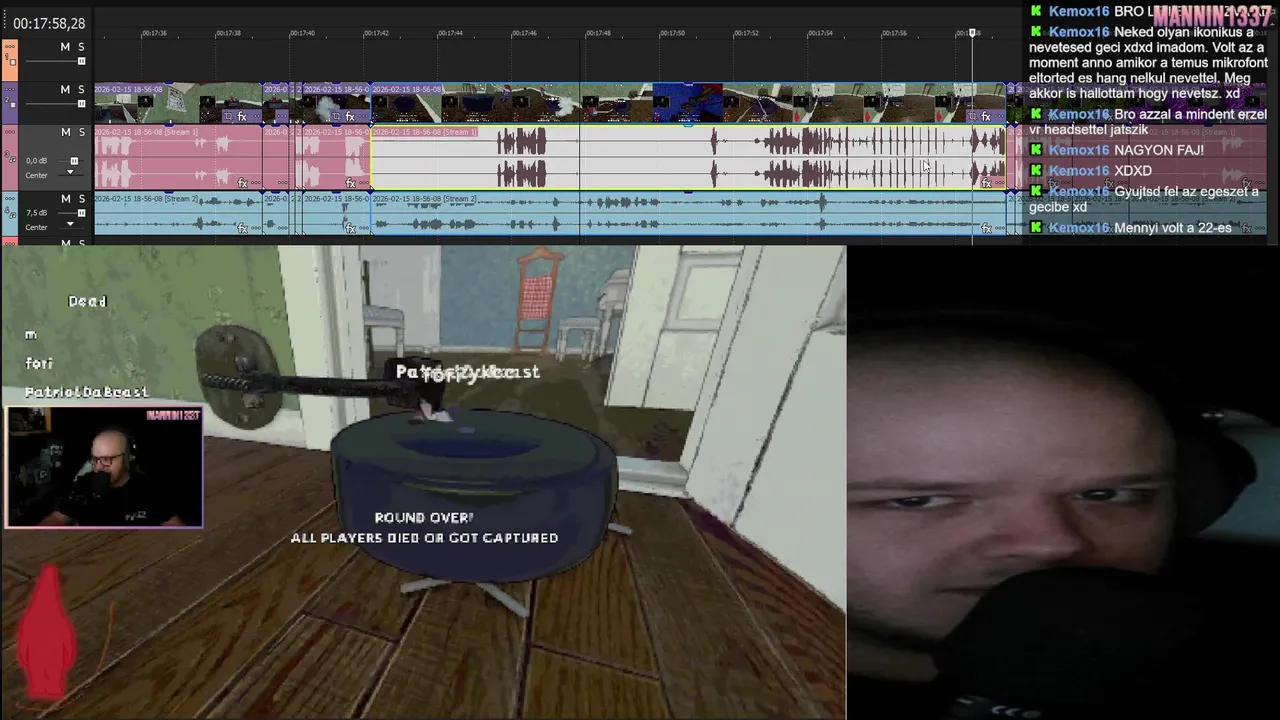Open more options on first video clip

click(x=254, y=117)
